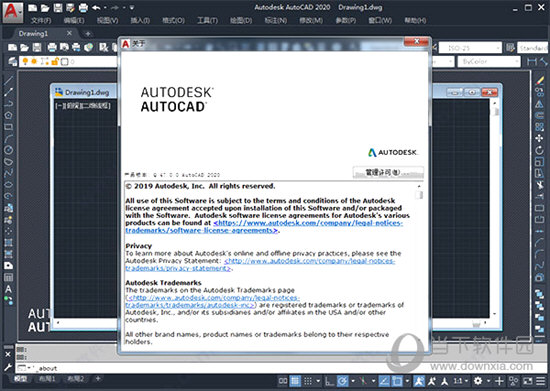Viewport: 550px width, 391px height.
Task: Open the gear settings icon in status bar
Action: click(x=478, y=381)
